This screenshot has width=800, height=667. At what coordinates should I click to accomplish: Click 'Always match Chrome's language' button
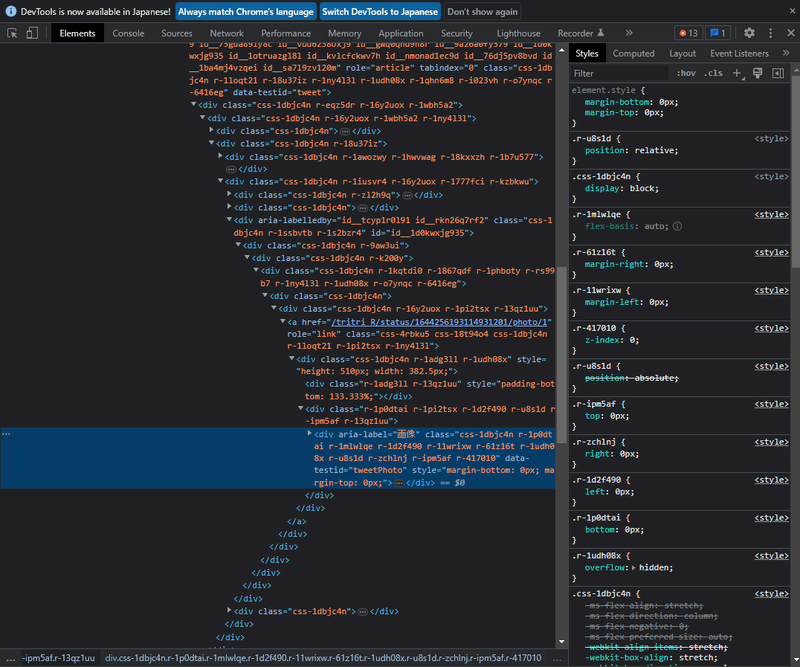(x=245, y=11)
